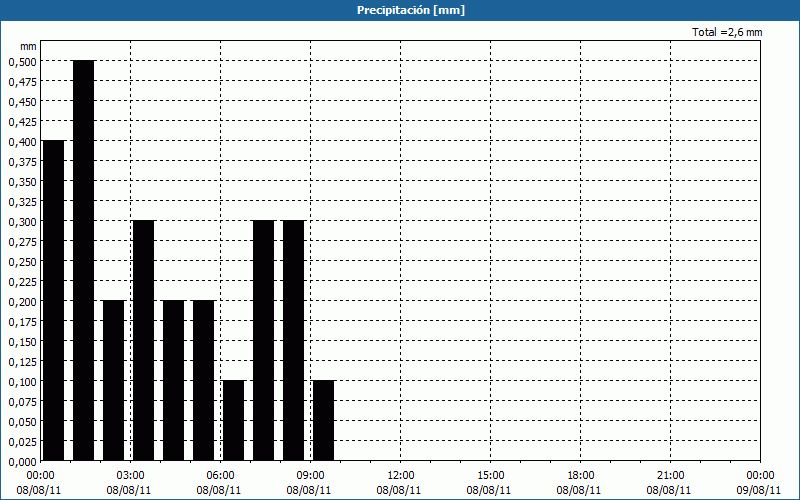The width and height of the screenshot is (800, 500).
Task: Select the 0,150 y-axis value
Action: (x=23, y=342)
